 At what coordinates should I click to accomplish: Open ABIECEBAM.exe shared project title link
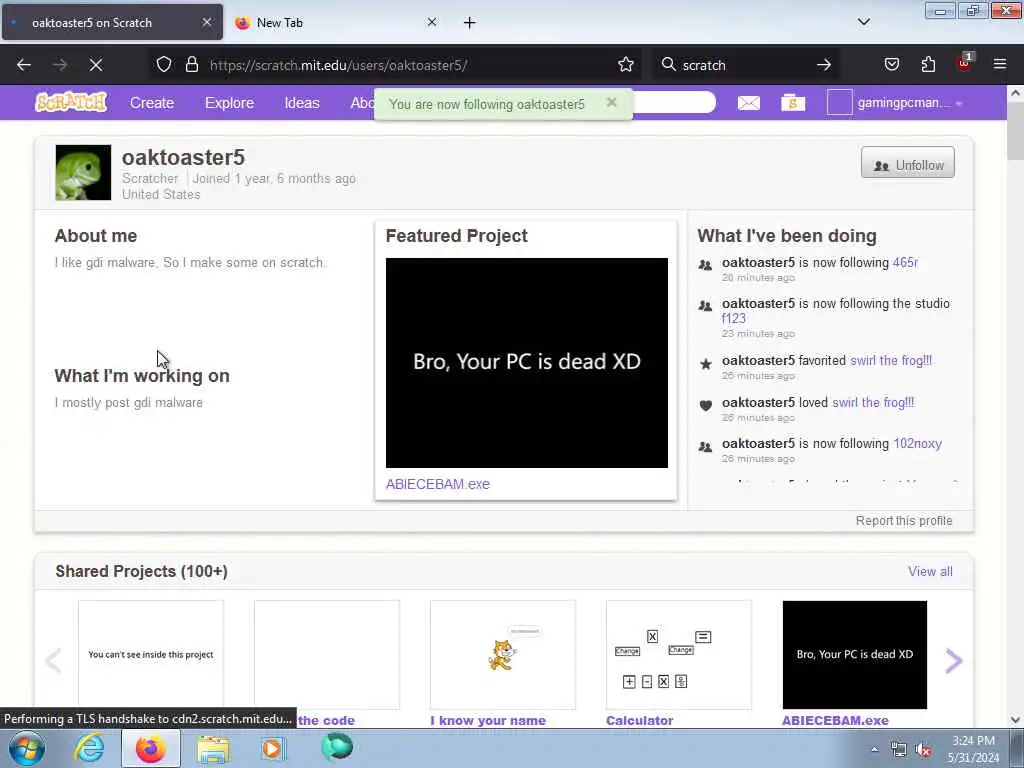835,720
